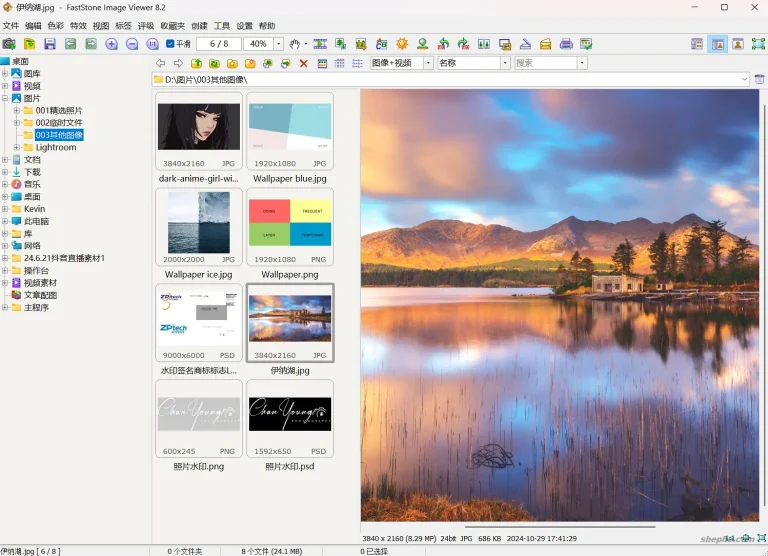
Task: Select the Lightroom folder in the tree
Action: (x=56, y=147)
